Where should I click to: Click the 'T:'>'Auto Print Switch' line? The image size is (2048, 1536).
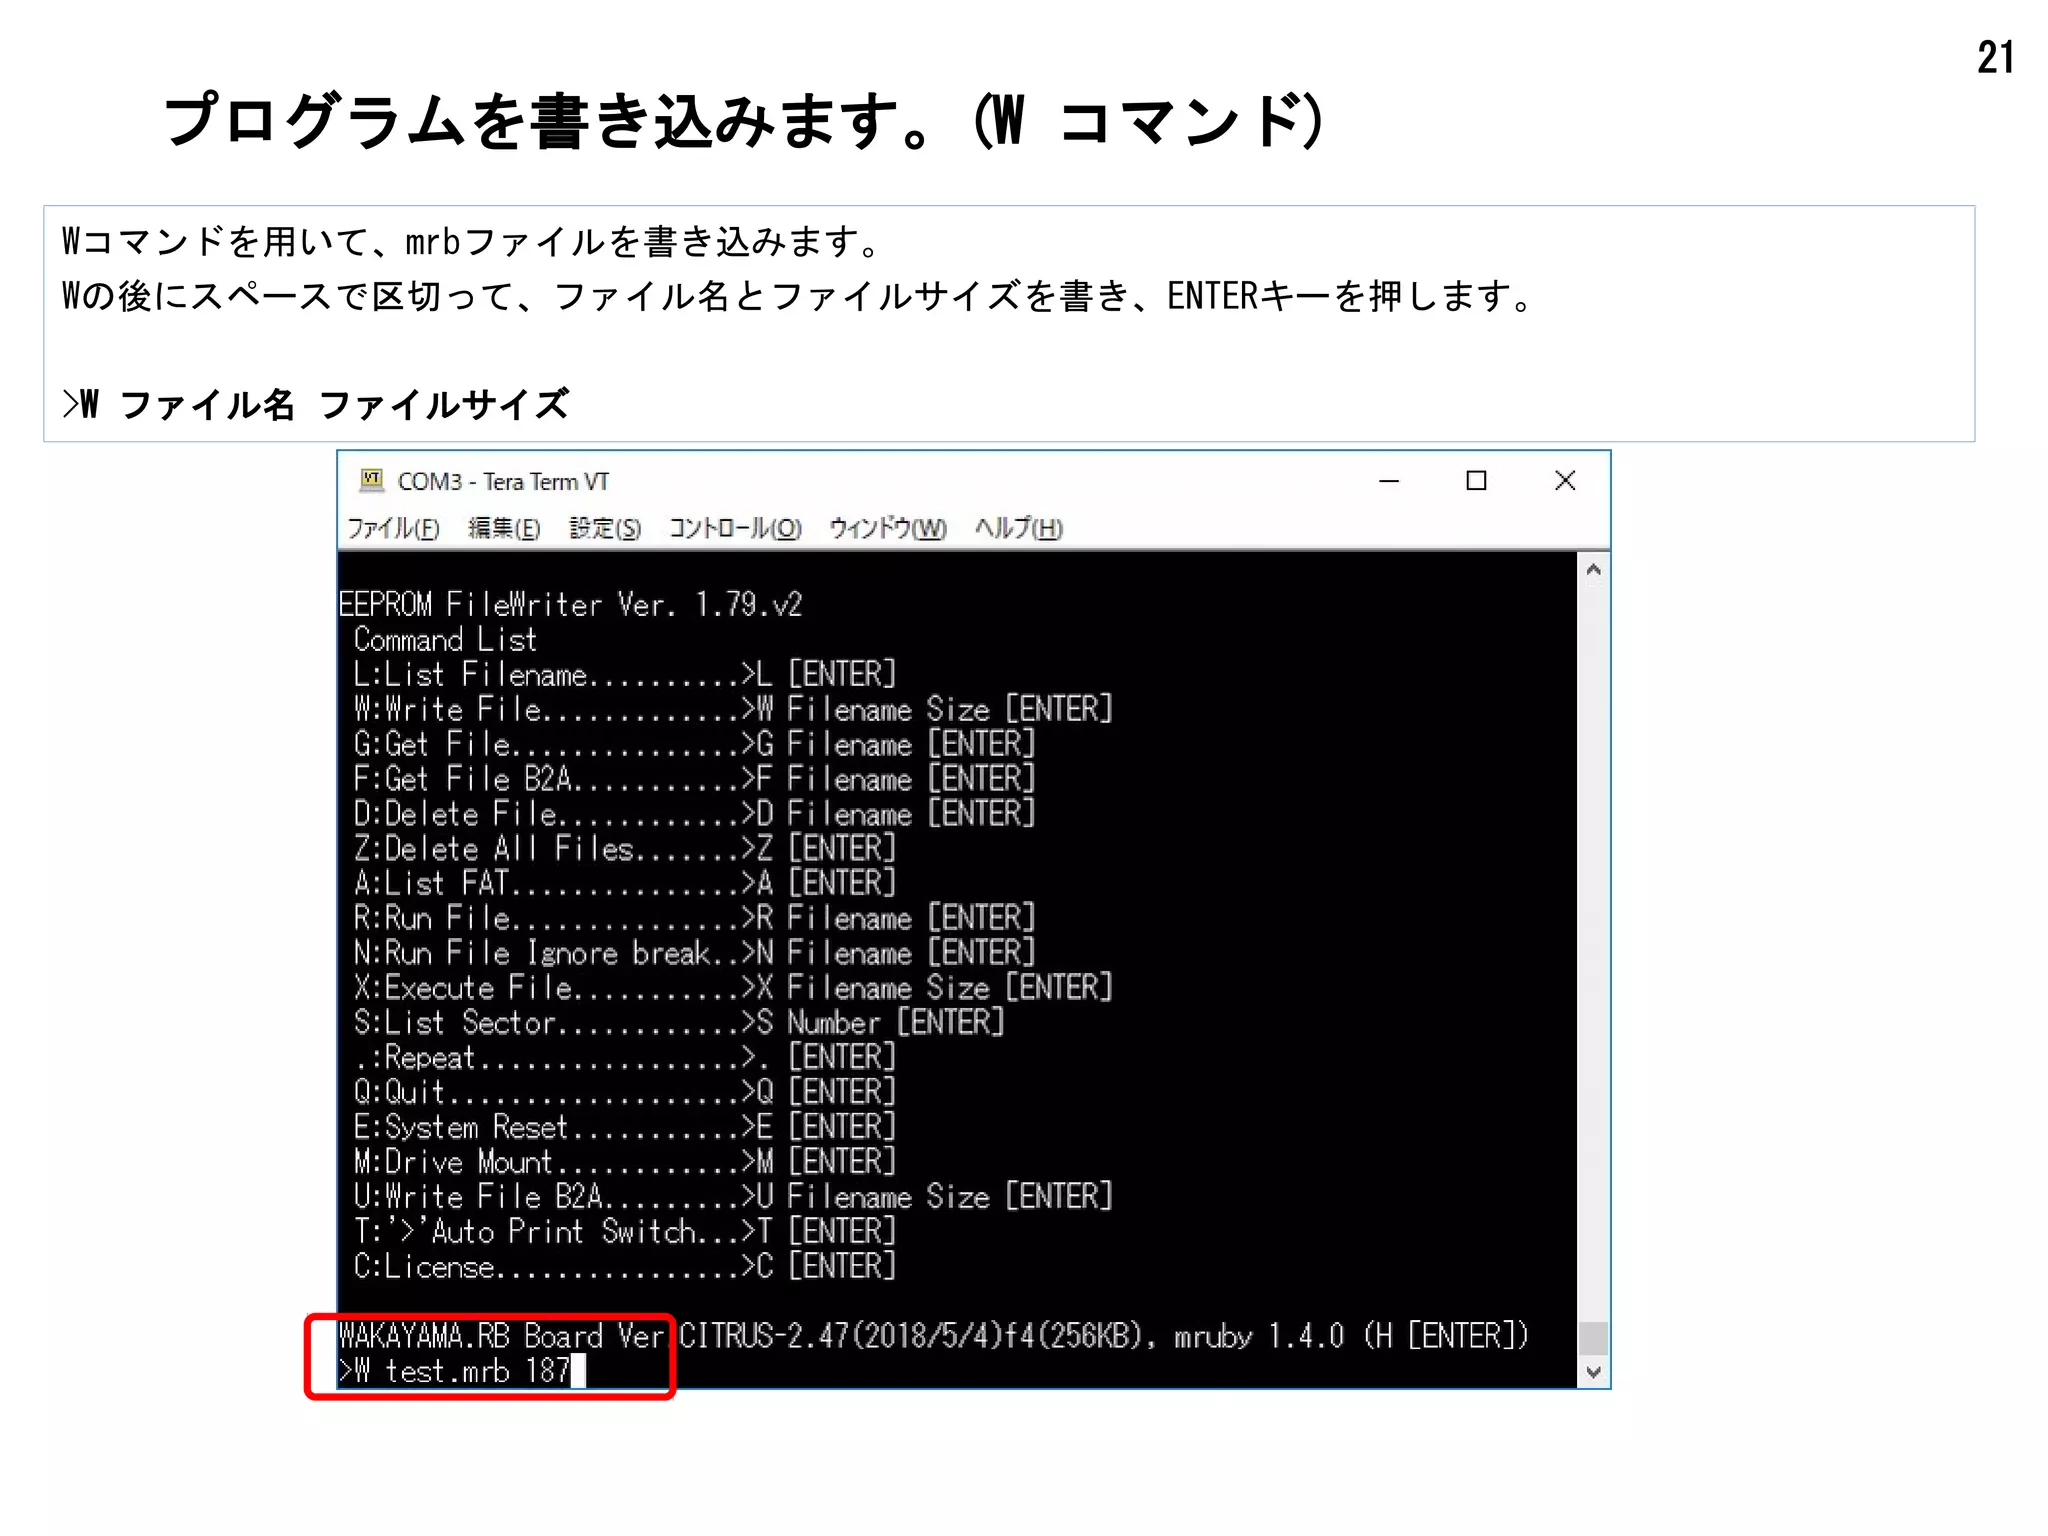pyautogui.click(x=625, y=1232)
